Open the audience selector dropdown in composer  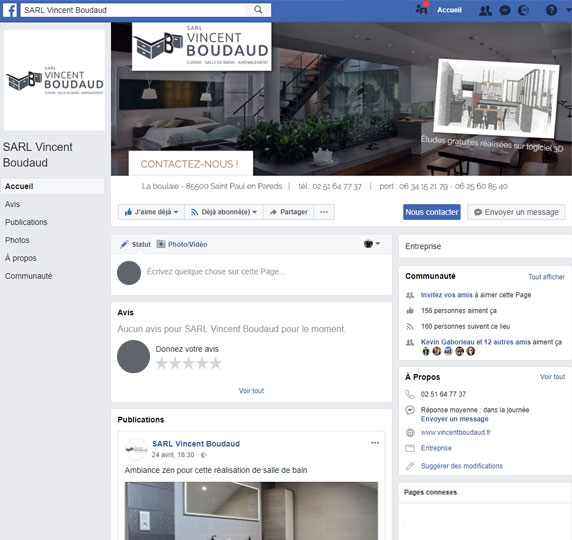coord(372,244)
